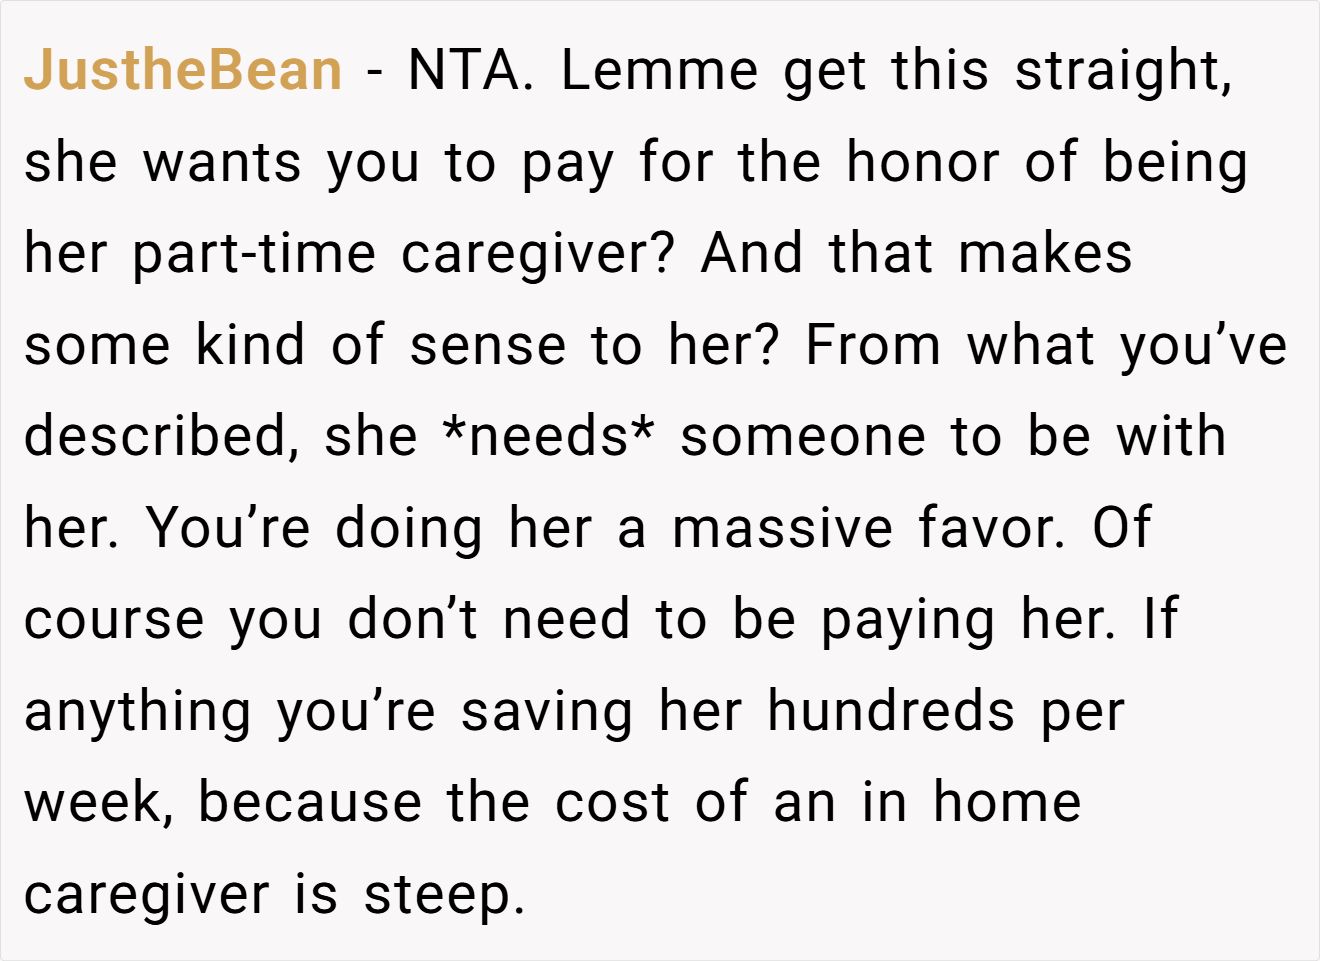
Task: Click the word paying in the comment
Action: pos(908,622)
